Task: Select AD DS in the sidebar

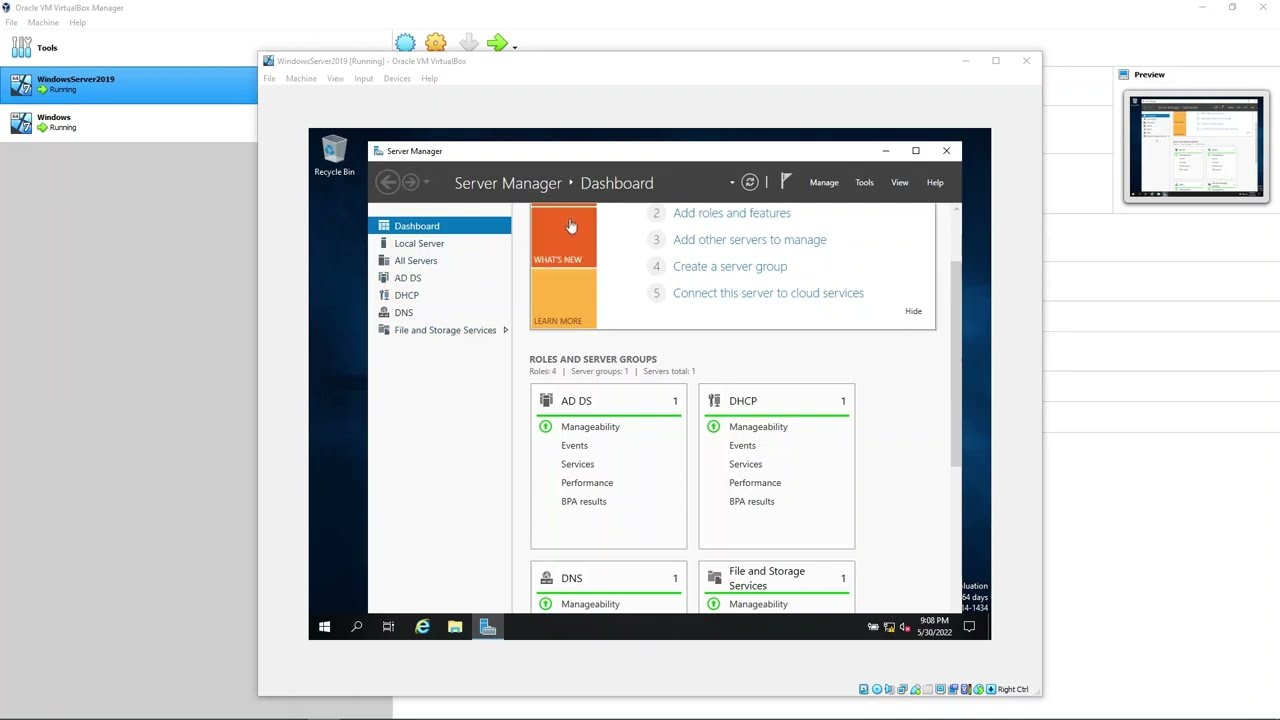Action: [x=440, y=278]
